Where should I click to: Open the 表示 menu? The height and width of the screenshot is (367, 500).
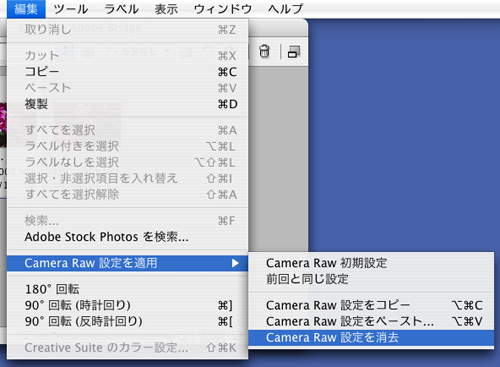click(166, 9)
